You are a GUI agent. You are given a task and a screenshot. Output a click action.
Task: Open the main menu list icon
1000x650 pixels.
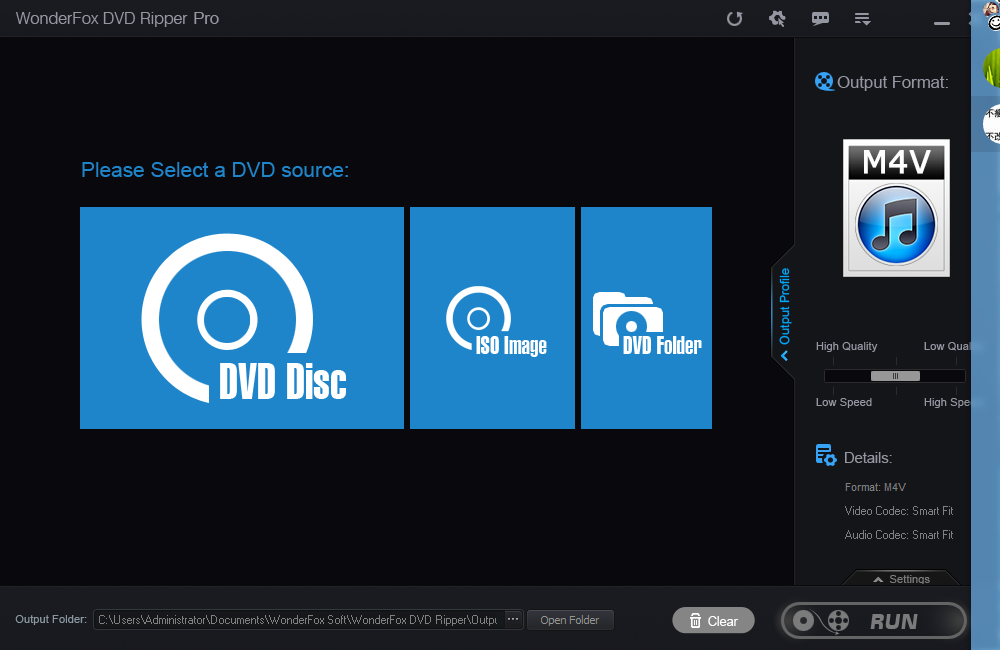[x=862, y=18]
